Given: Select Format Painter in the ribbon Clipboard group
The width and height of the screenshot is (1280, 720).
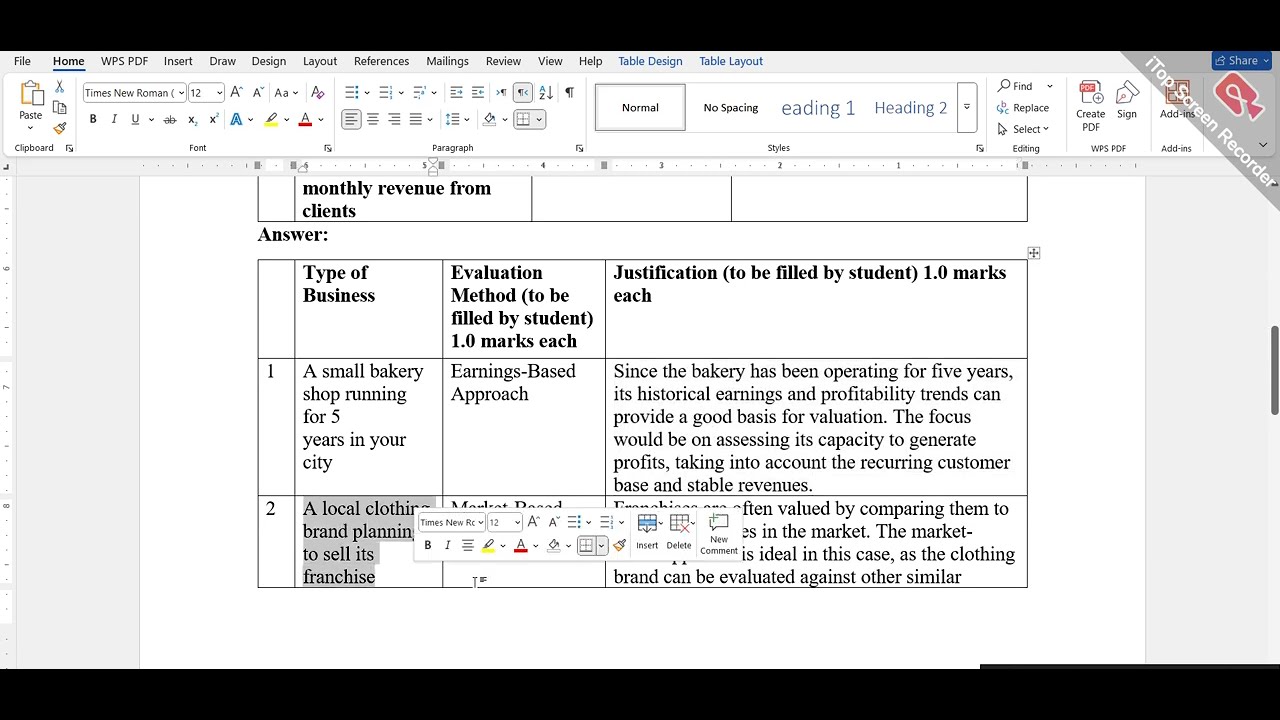Looking at the screenshot, I should (59, 128).
